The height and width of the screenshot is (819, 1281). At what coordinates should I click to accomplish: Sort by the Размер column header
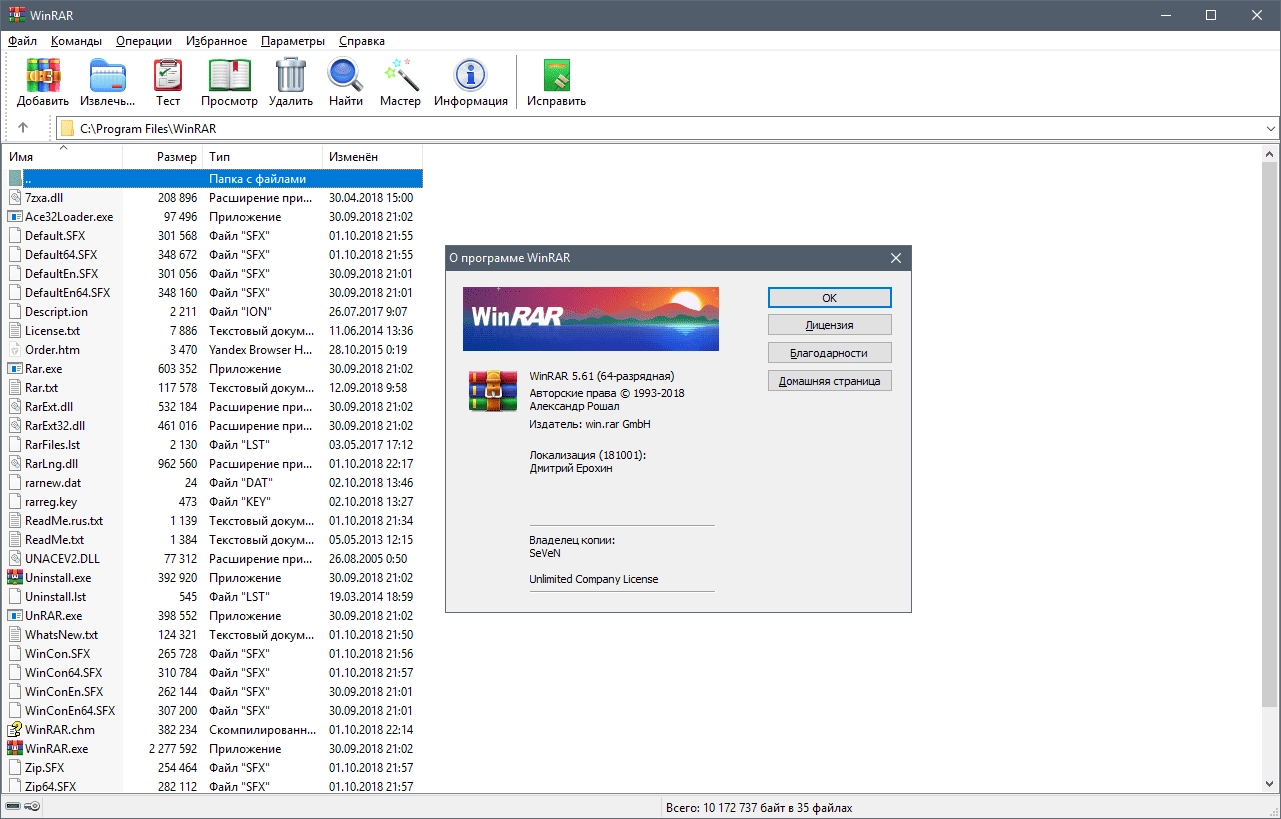(162, 157)
